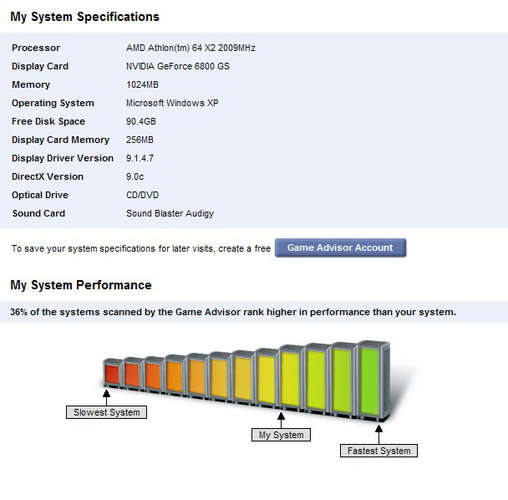Click the Display Driver Version label
This screenshot has width=508, height=500.
pyautogui.click(x=62, y=158)
